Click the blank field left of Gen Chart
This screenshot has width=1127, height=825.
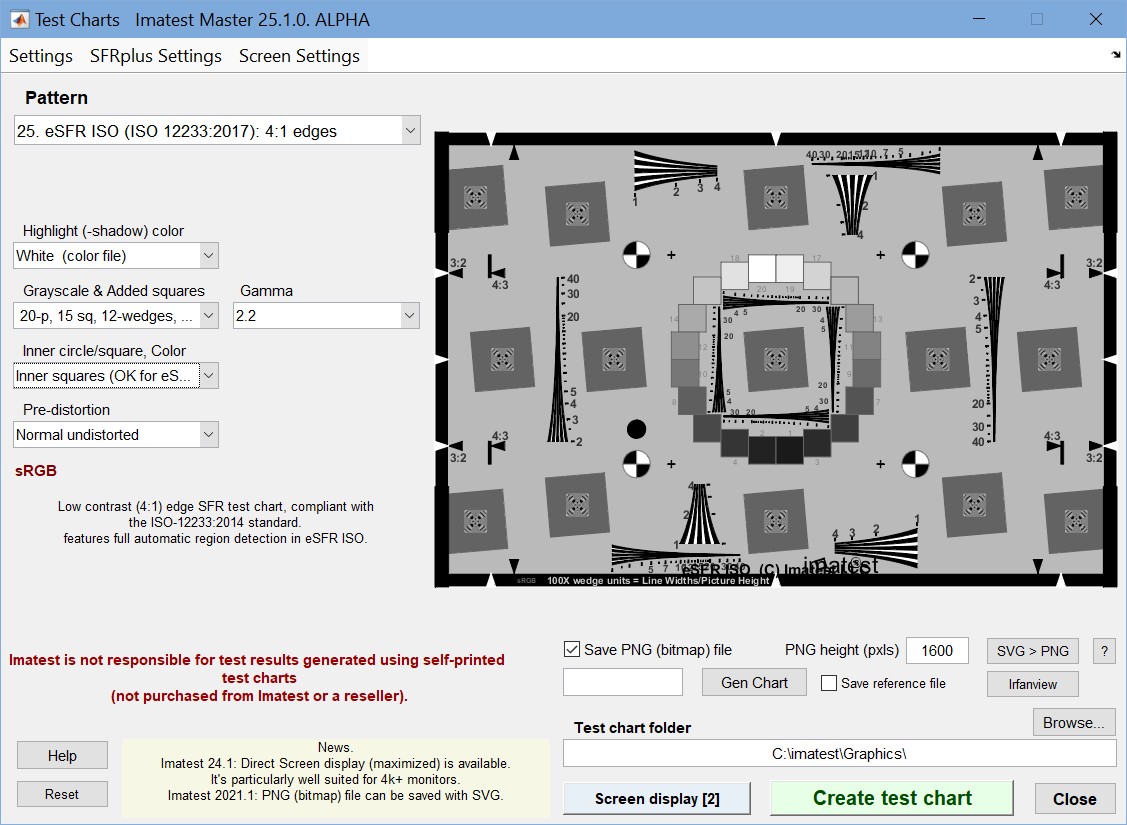tap(622, 682)
